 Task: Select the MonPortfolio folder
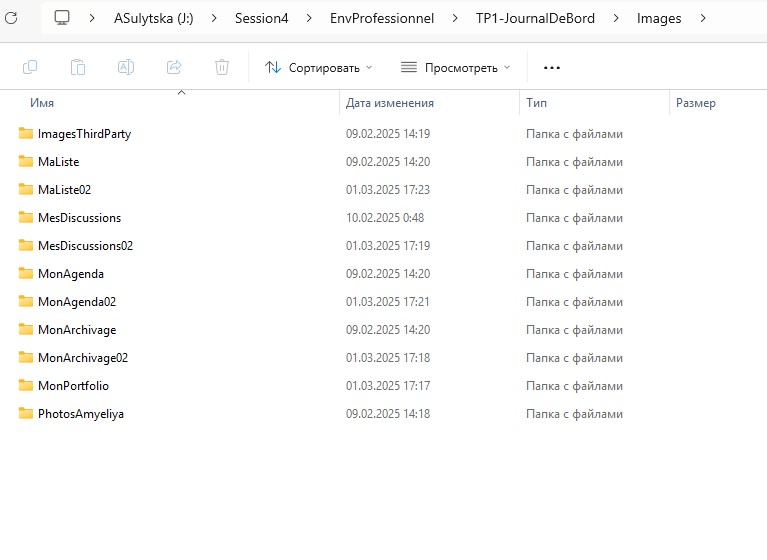coord(73,386)
